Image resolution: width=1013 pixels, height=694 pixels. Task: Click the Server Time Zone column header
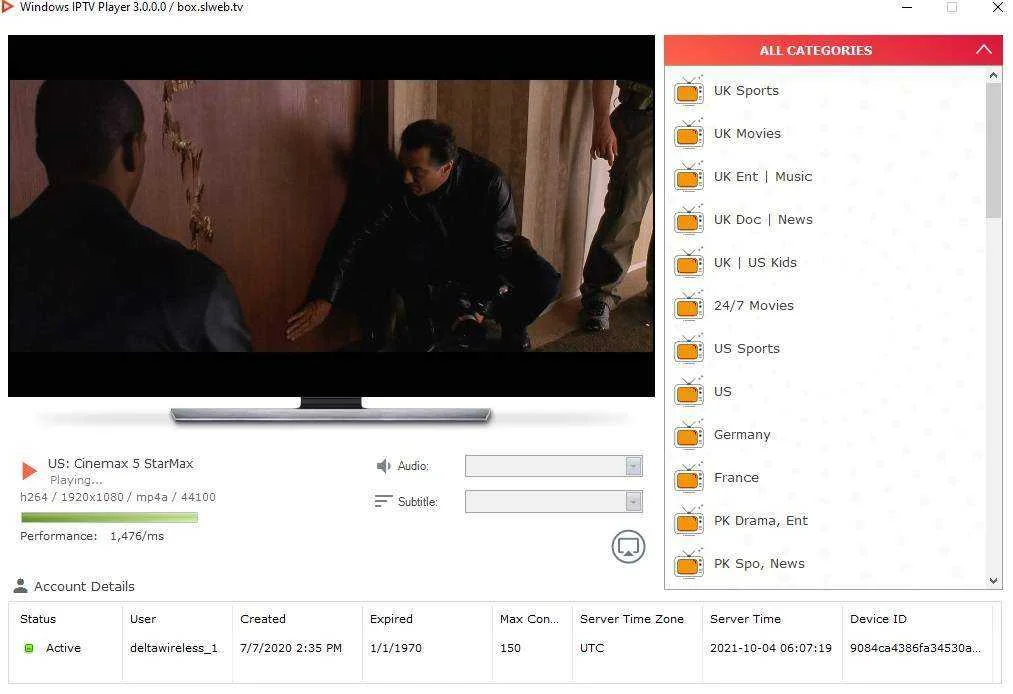[x=631, y=619]
